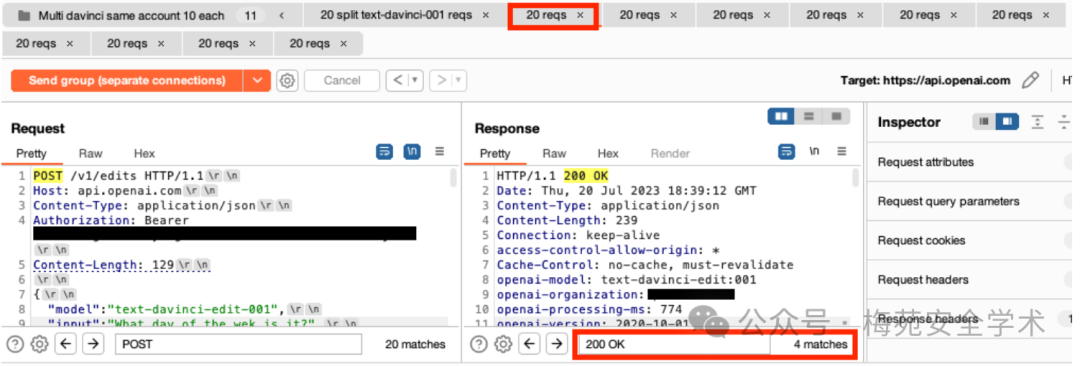
Task: Click the 'Target: https://api.openai.com' text
Action: pyautogui.click(x=925, y=81)
